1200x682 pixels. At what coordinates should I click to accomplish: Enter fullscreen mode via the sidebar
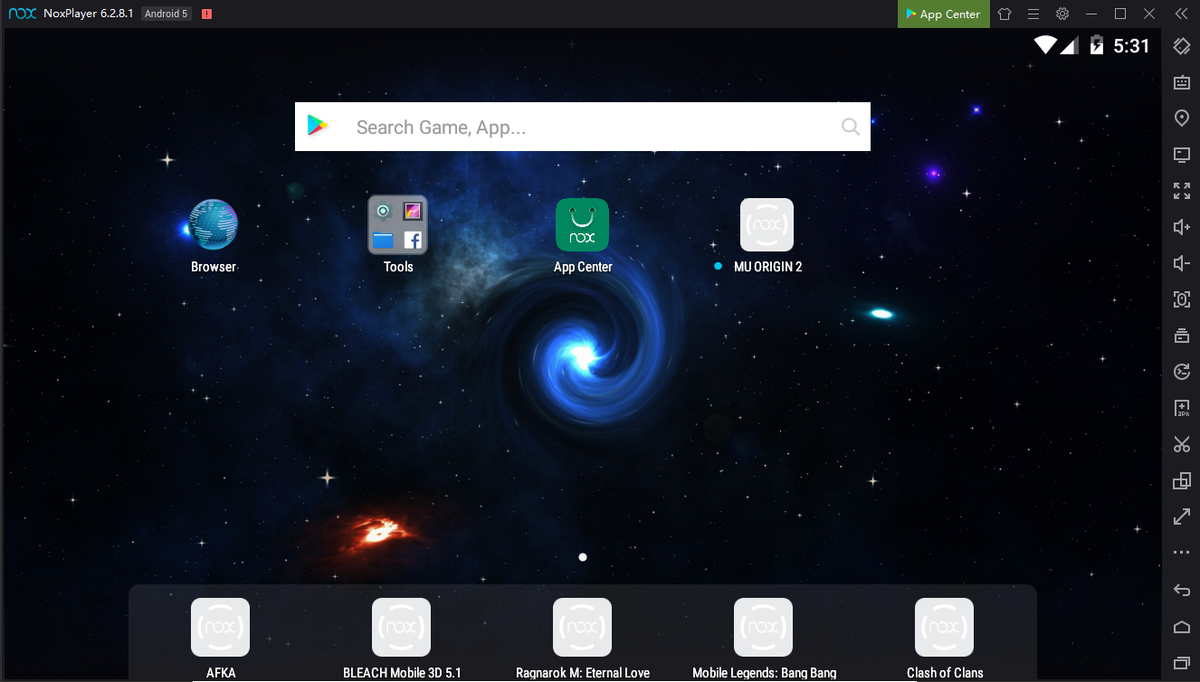point(1181,191)
